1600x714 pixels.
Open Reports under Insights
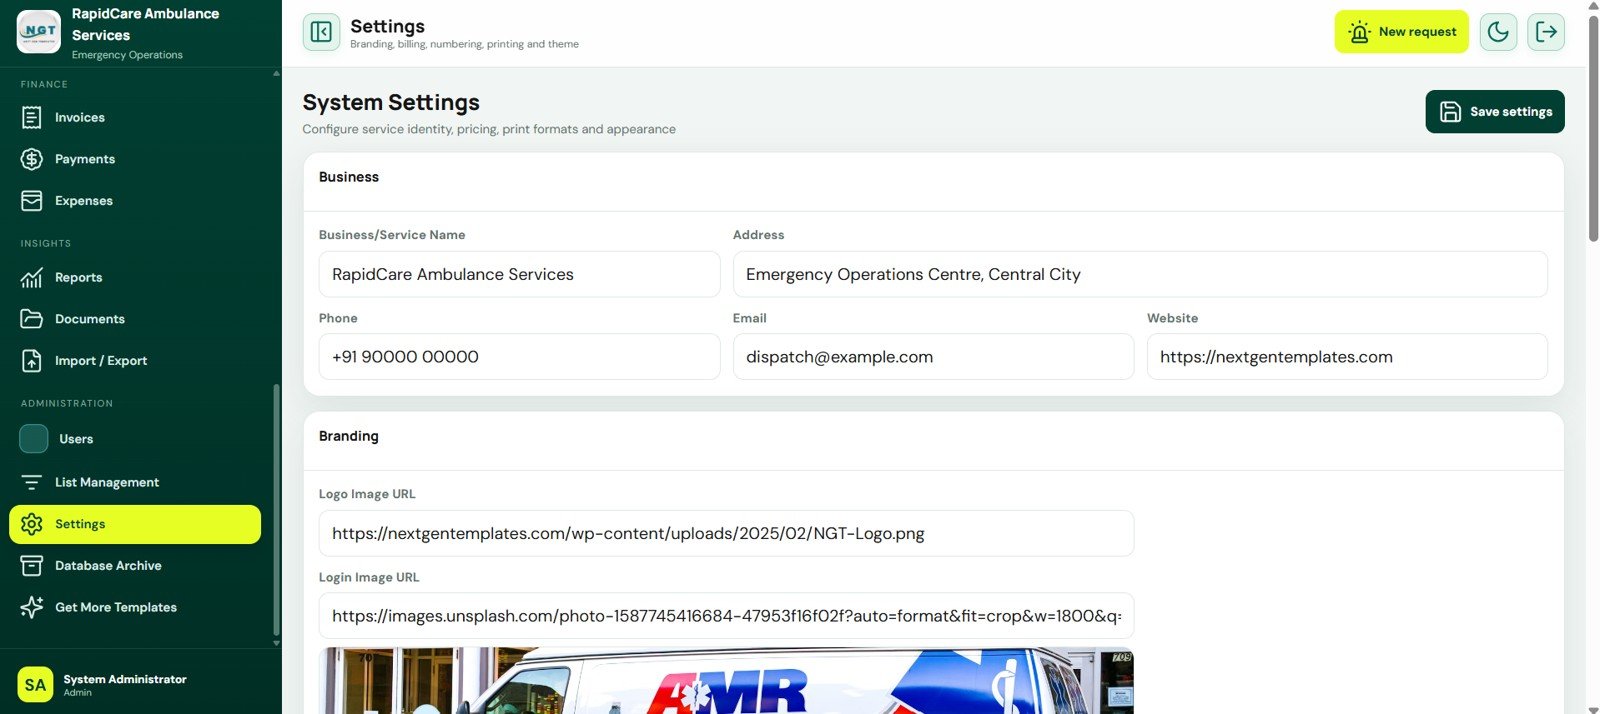[x=135, y=278]
